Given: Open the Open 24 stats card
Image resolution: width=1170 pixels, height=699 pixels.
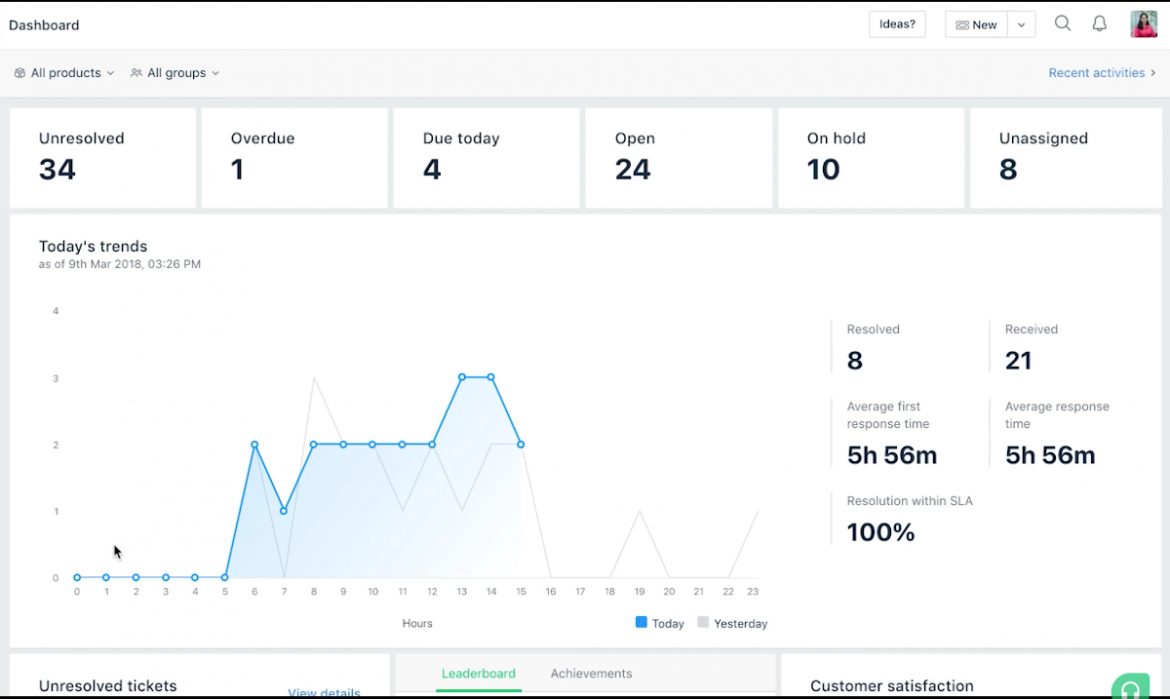Looking at the screenshot, I should tap(679, 157).
